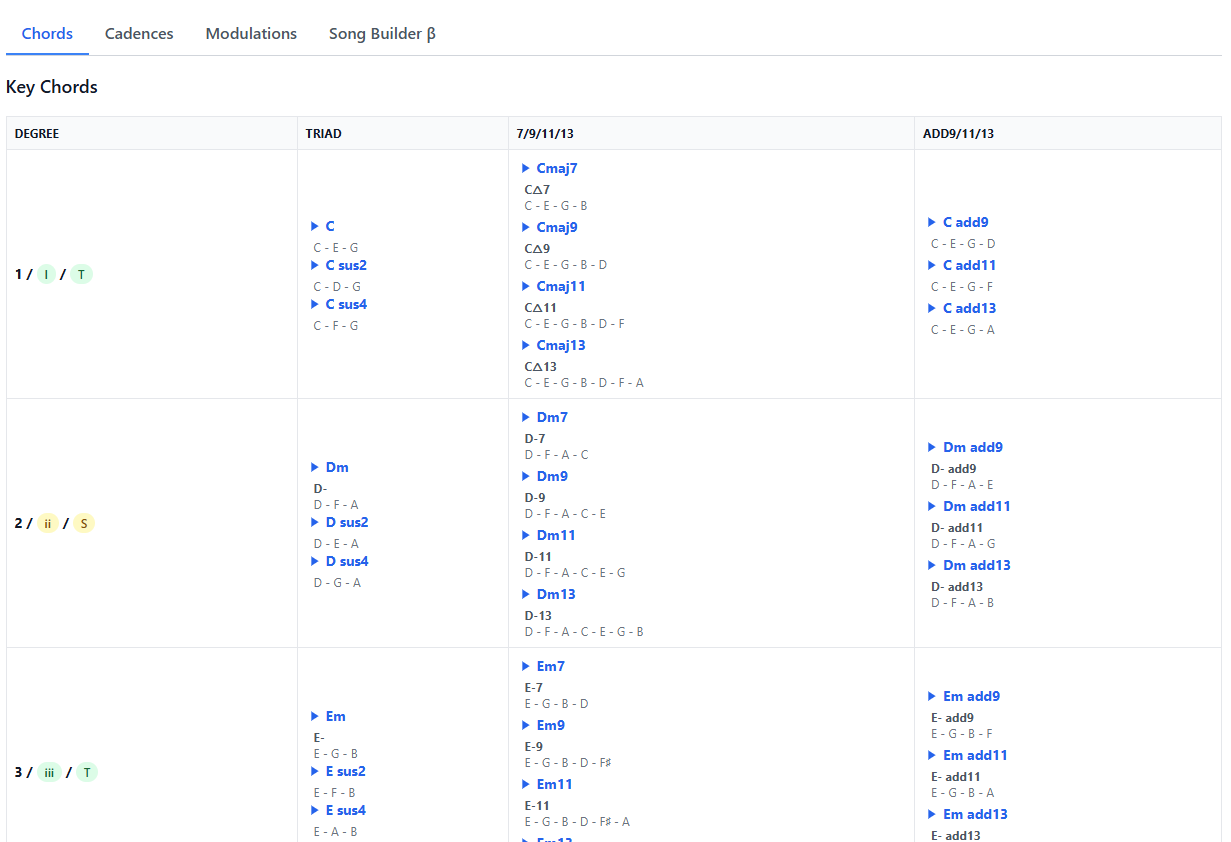1231x842 pixels.
Task: Open the Em11 chord link
Action: coord(555,784)
